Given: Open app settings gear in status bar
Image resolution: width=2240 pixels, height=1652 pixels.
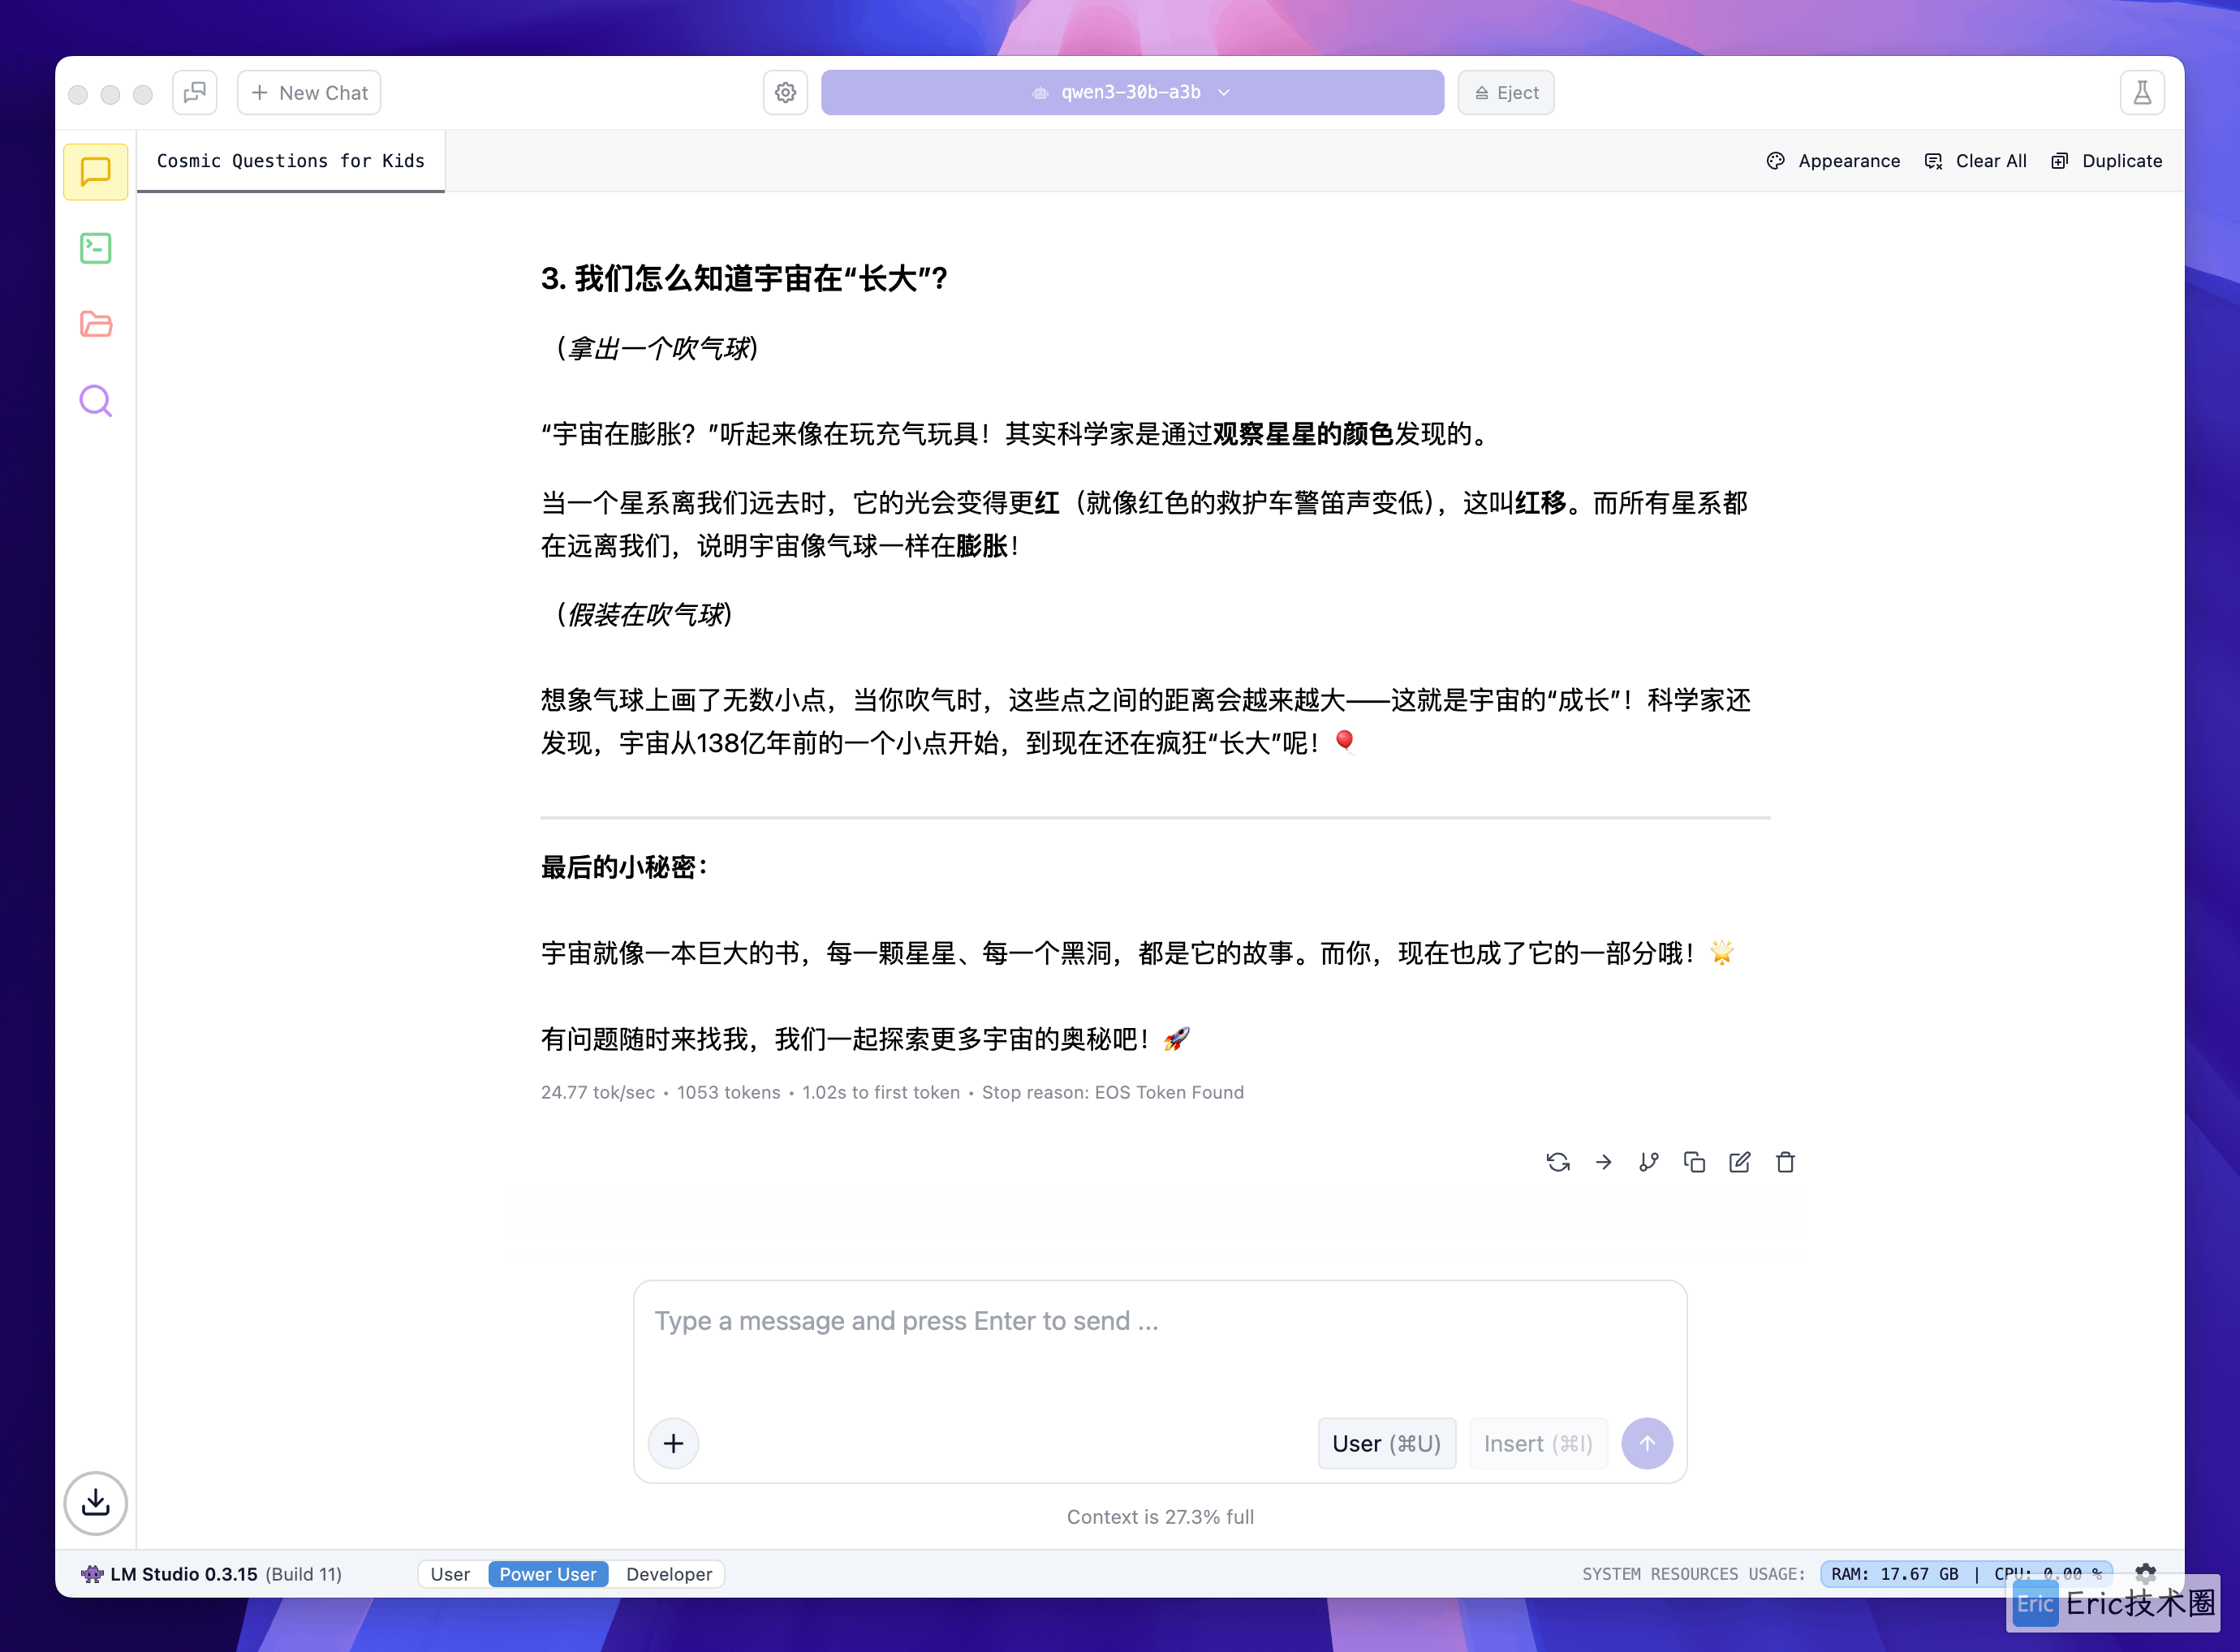Looking at the screenshot, I should point(2146,1573).
